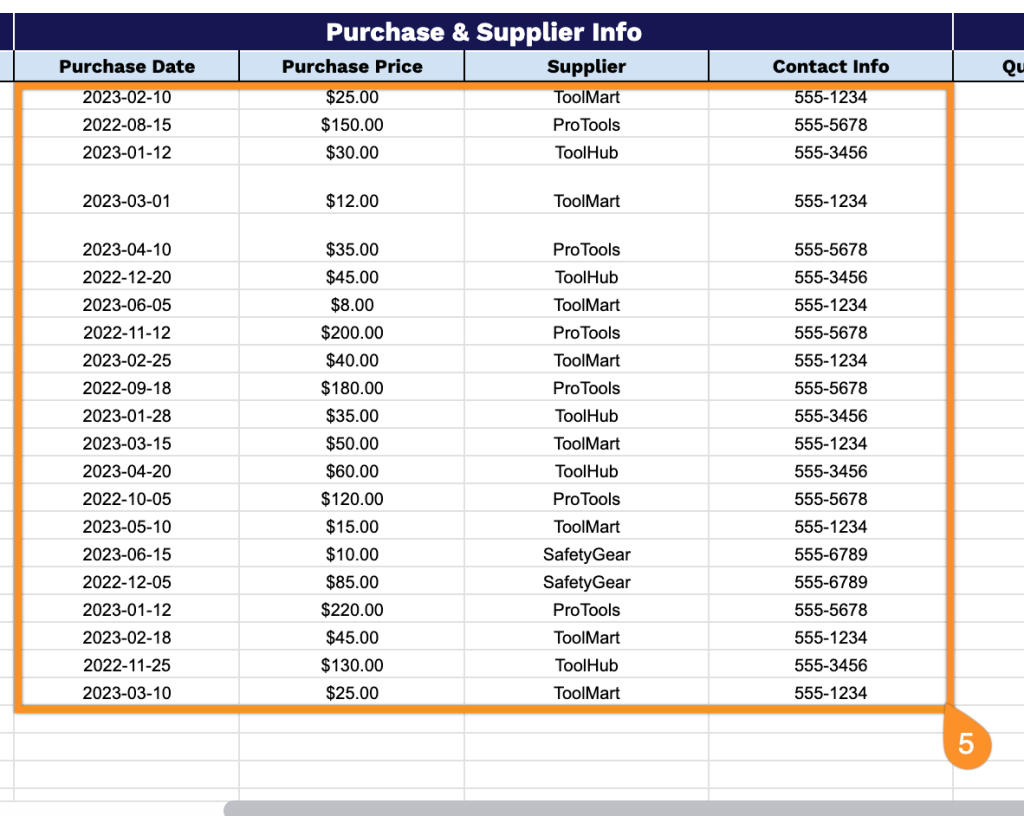Select ToolHub supplier in $130.00 row
This screenshot has width=1024, height=816.
pyautogui.click(x=586, y=666)
